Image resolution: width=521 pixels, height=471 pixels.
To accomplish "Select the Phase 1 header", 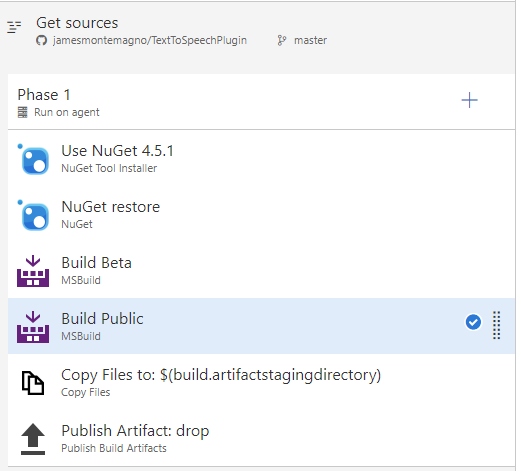I will coord(261,102).
